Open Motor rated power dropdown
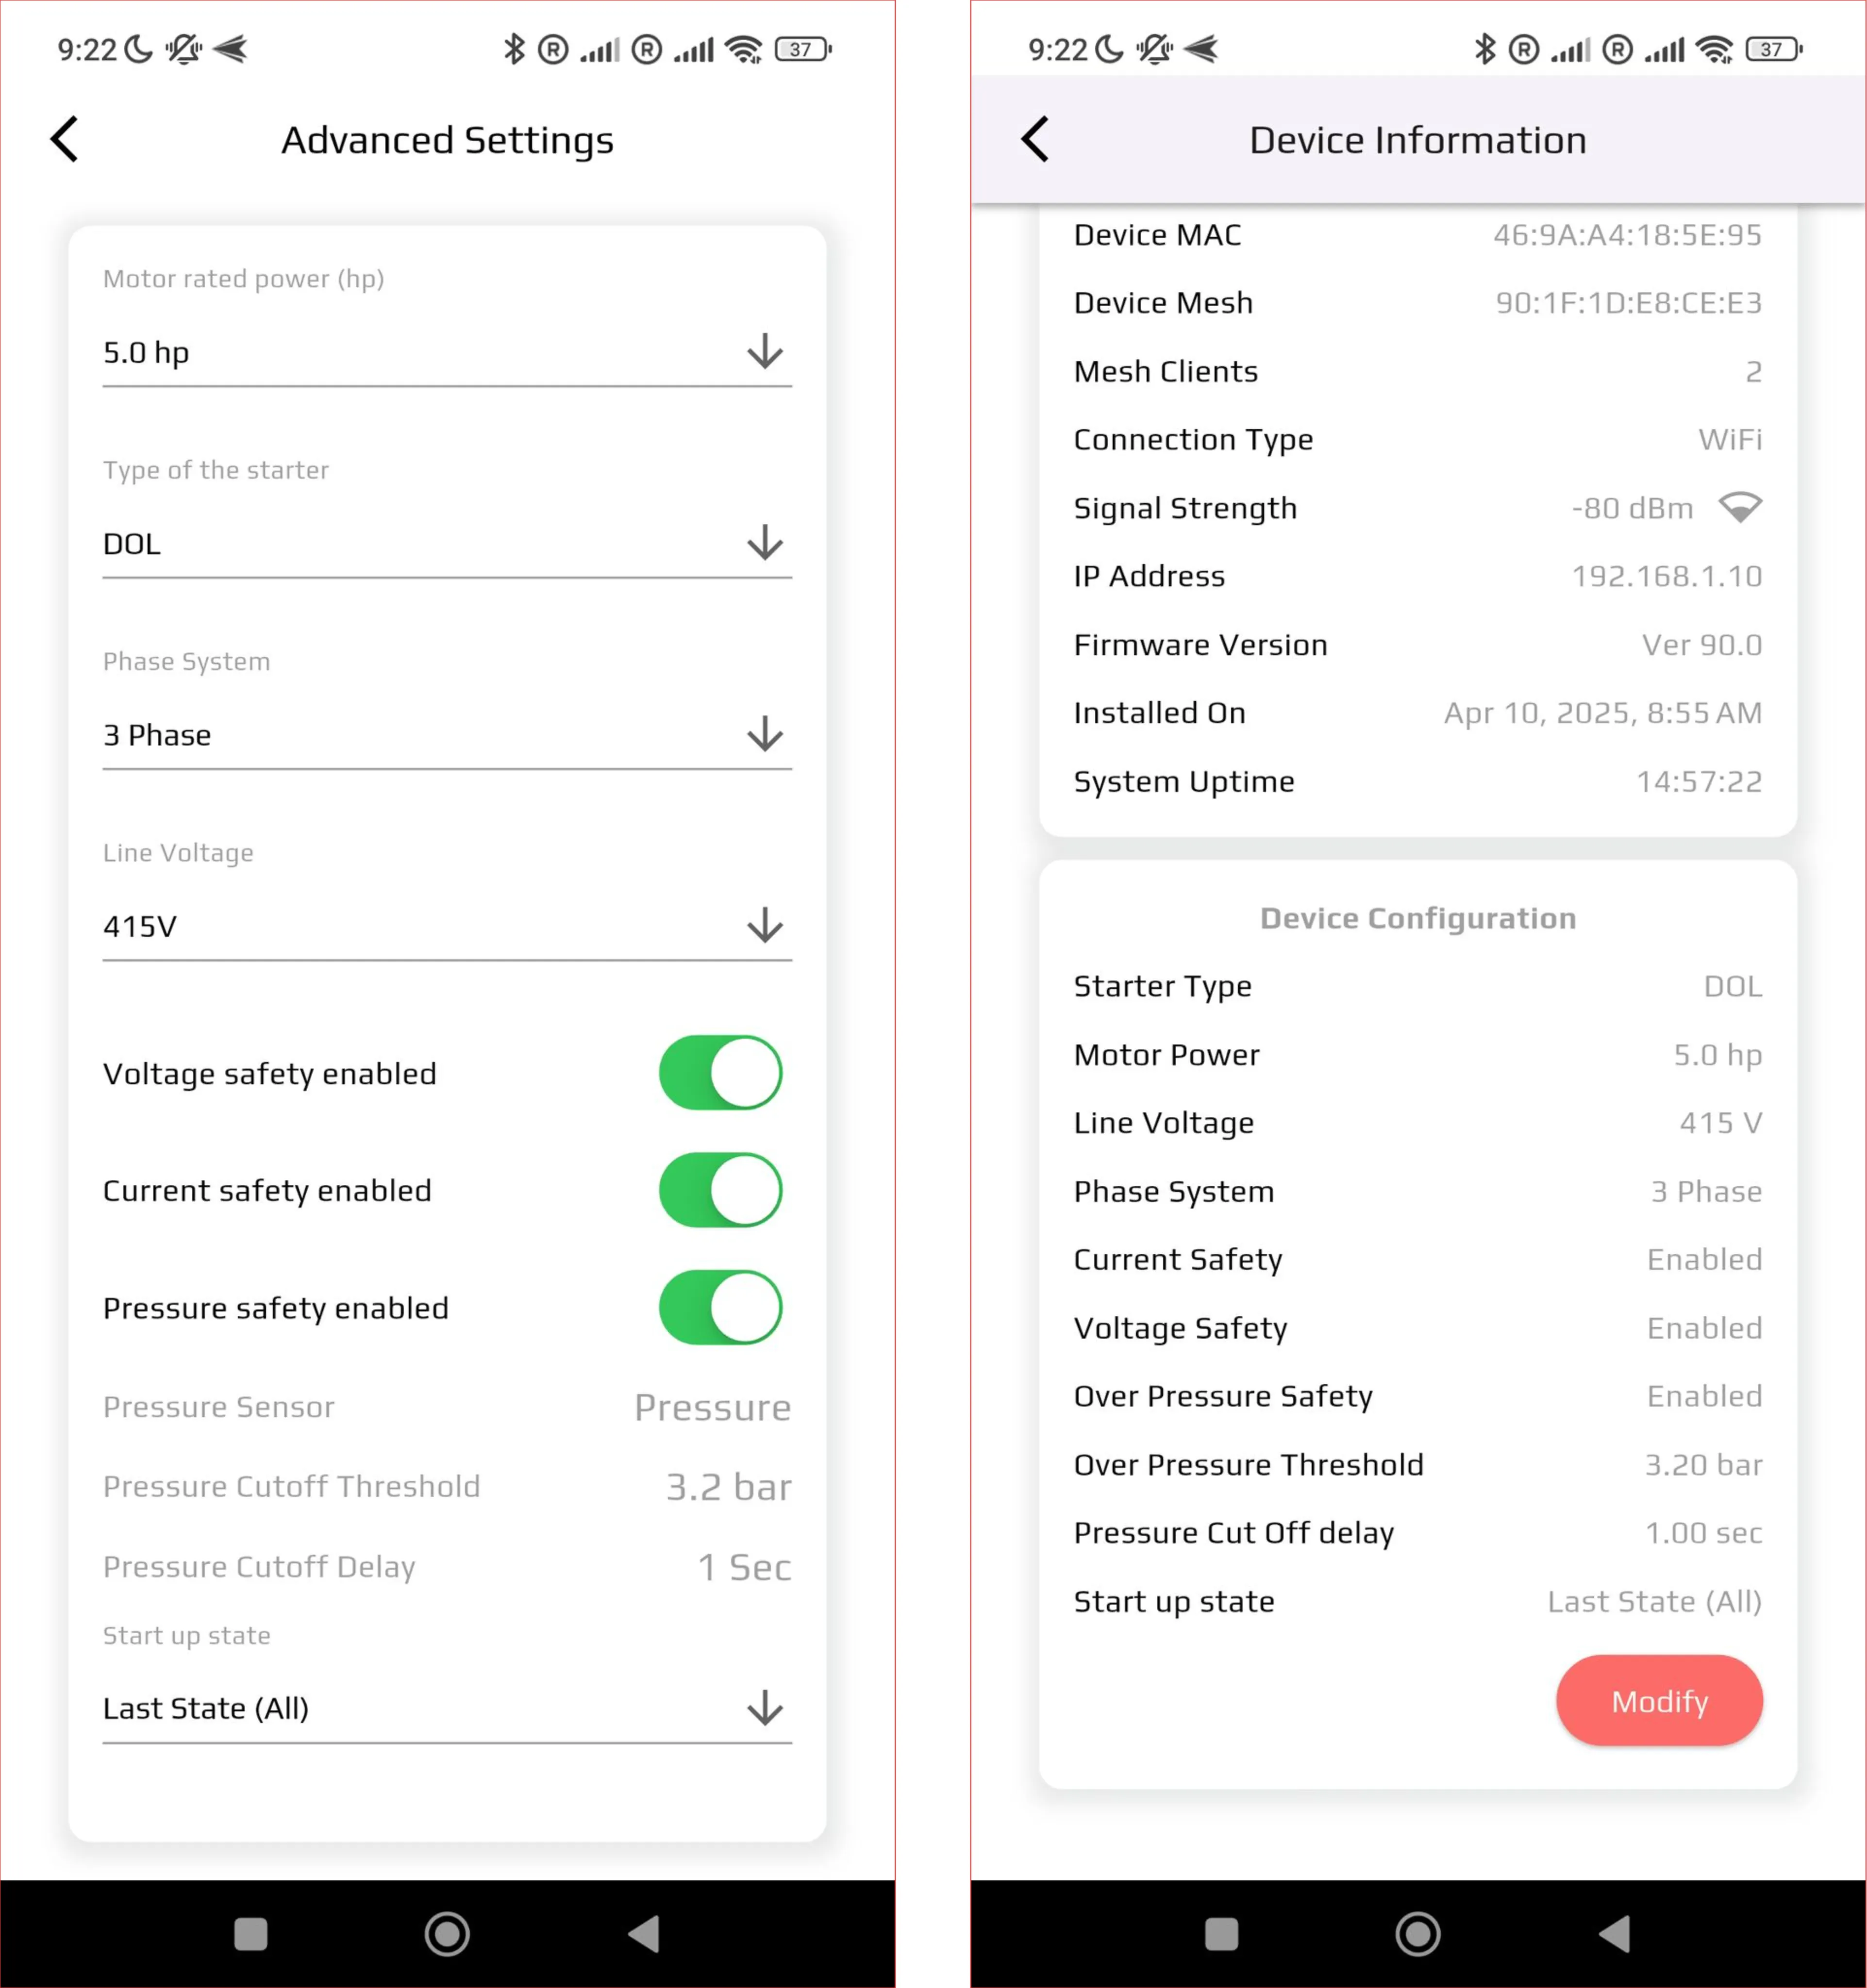Viewport: 1867px width, 1988px height. (x=447, y=352)
